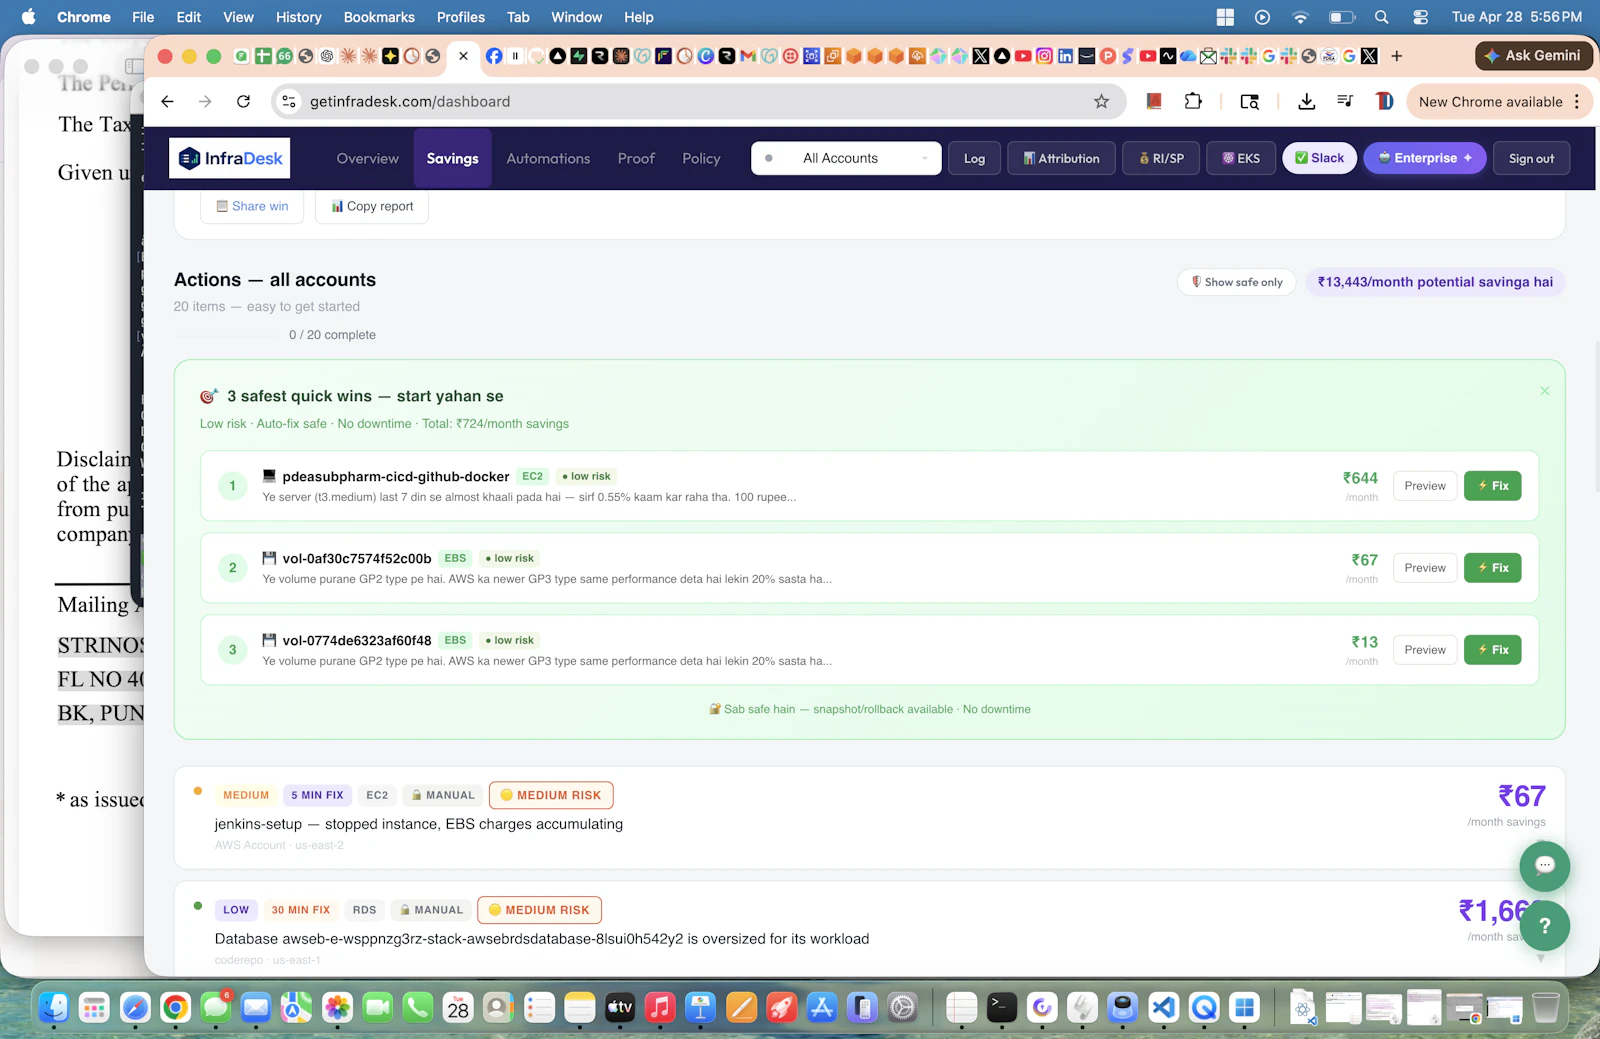Click the laptop icon beside pdeasubpharm-cicd-github-docker
Screen dimensions: 1600x1039
[x=269, y=476]
